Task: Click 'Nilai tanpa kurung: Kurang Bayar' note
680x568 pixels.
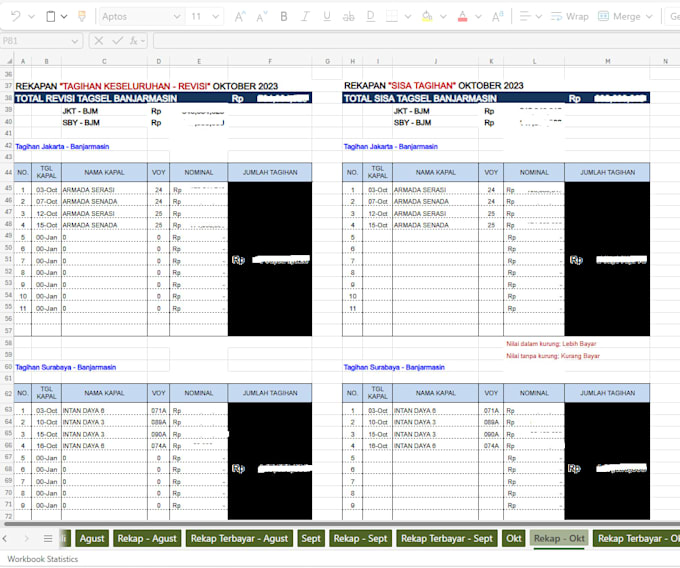Action: (x=553, y=356)
